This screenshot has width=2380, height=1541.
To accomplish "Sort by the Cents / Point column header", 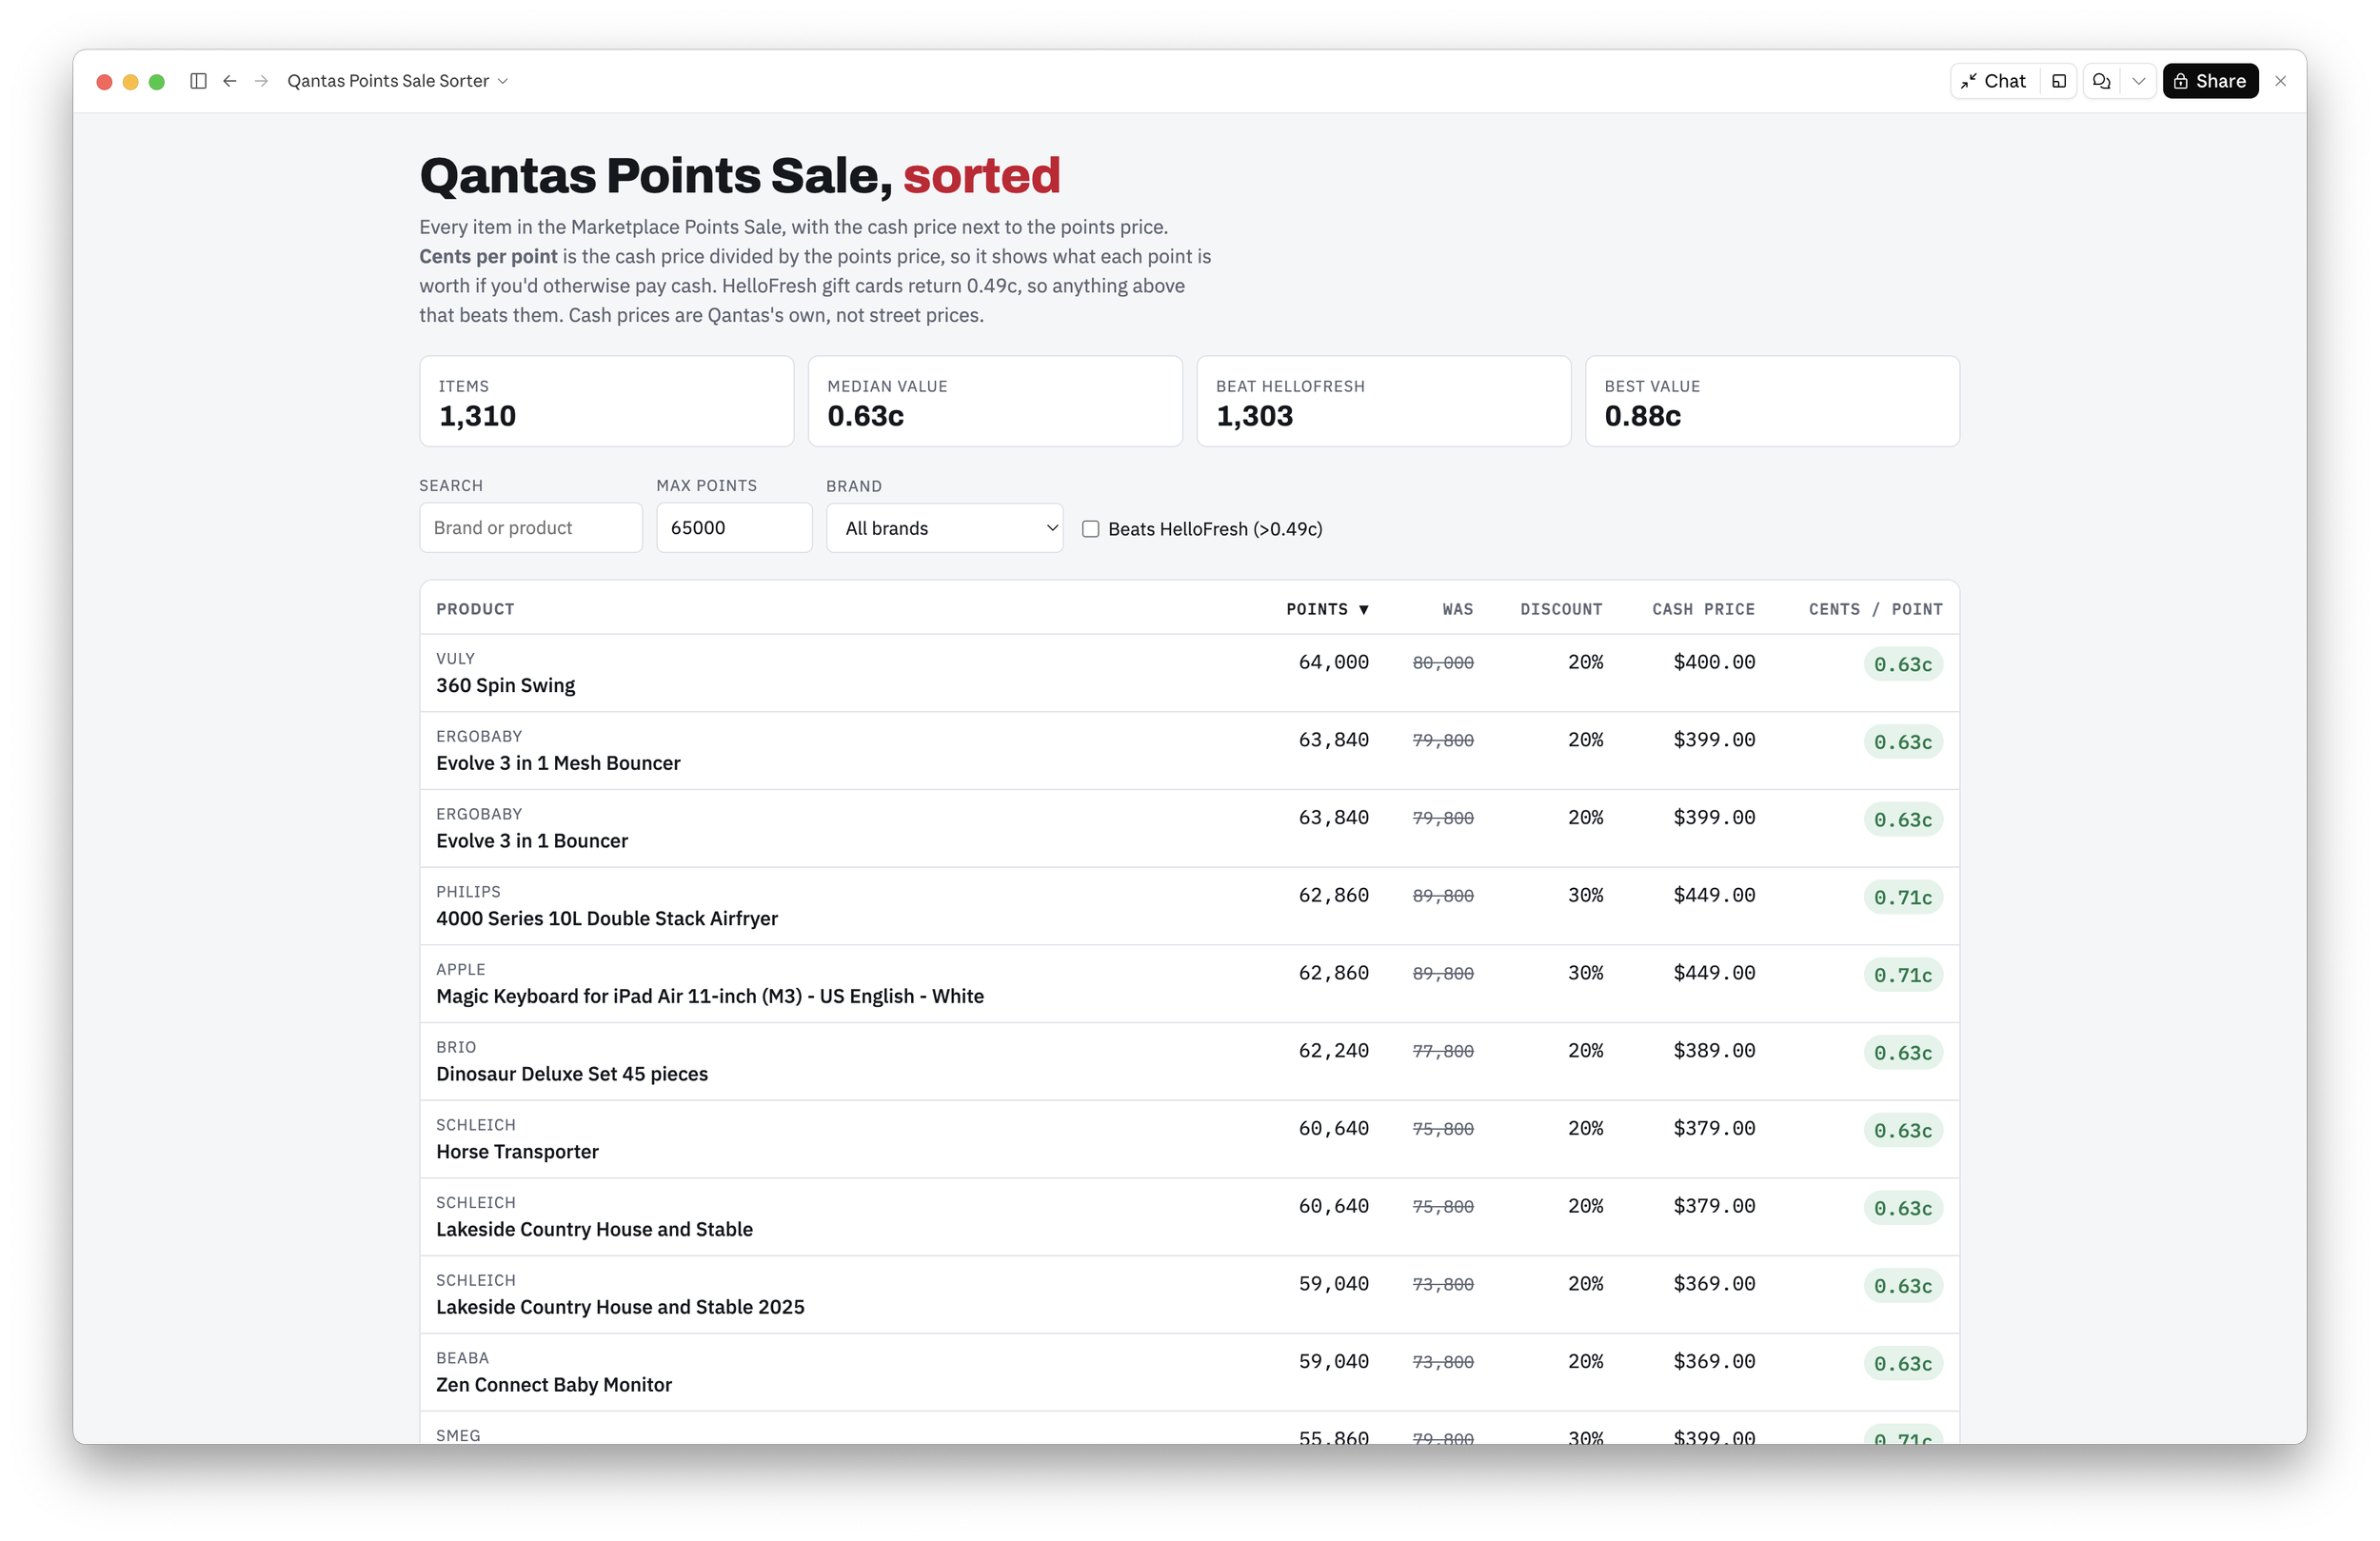I will click(x=1875, y=609).
